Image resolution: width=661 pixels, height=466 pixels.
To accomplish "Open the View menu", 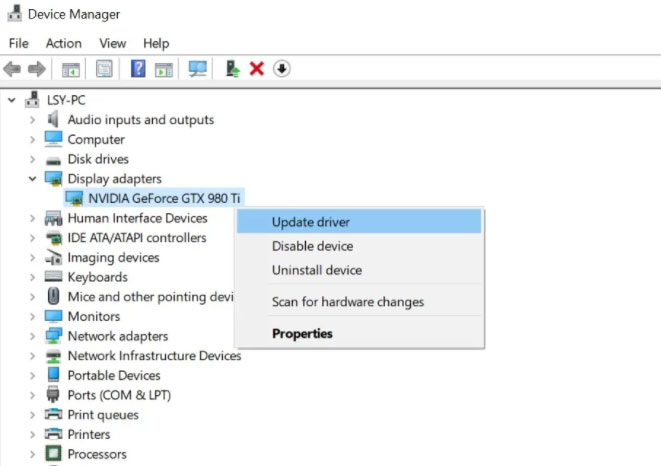I will click(x=113, y=43).
